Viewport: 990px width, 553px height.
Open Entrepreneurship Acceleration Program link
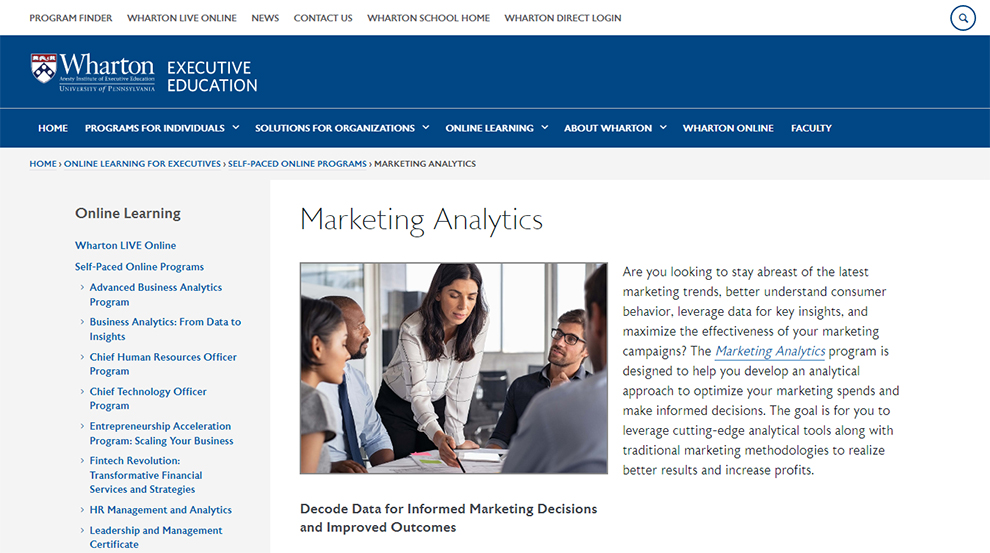tap(161, 433)
